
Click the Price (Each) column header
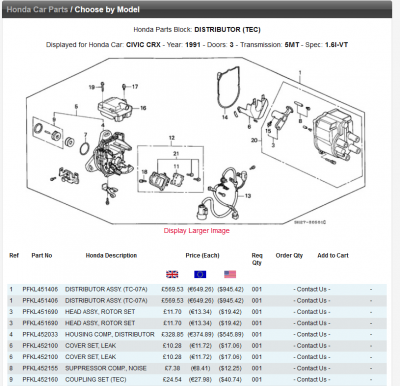tap(202, 255)
